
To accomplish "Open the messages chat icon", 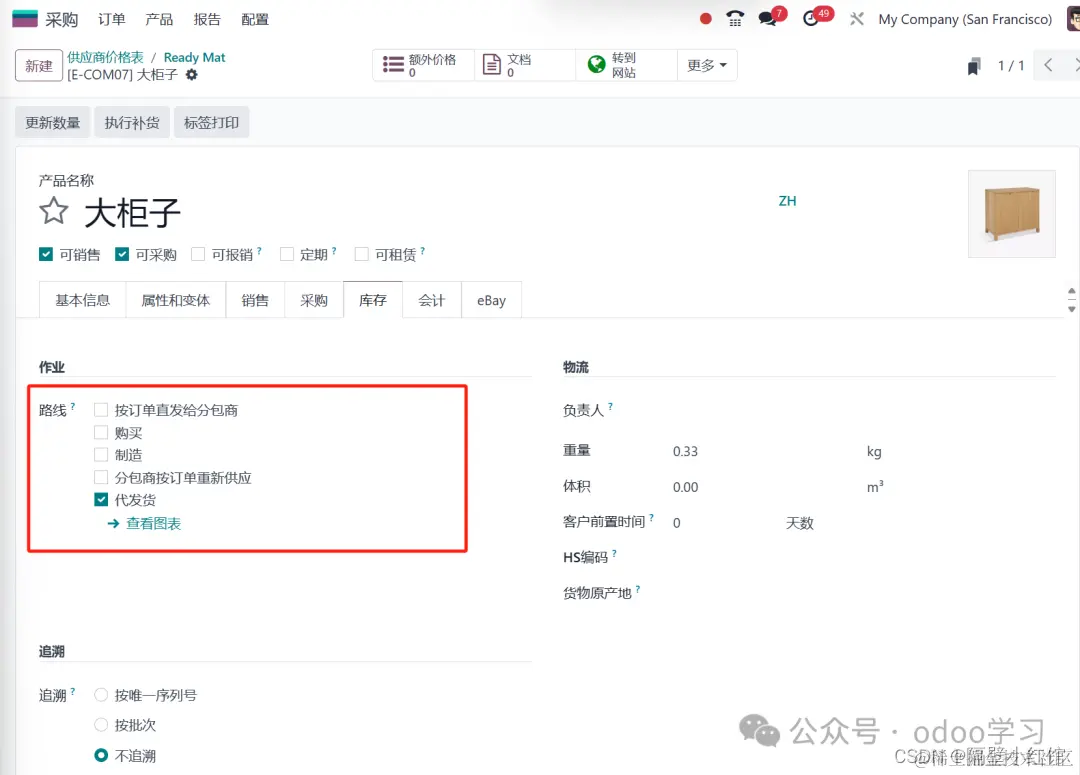I will 767,19.
